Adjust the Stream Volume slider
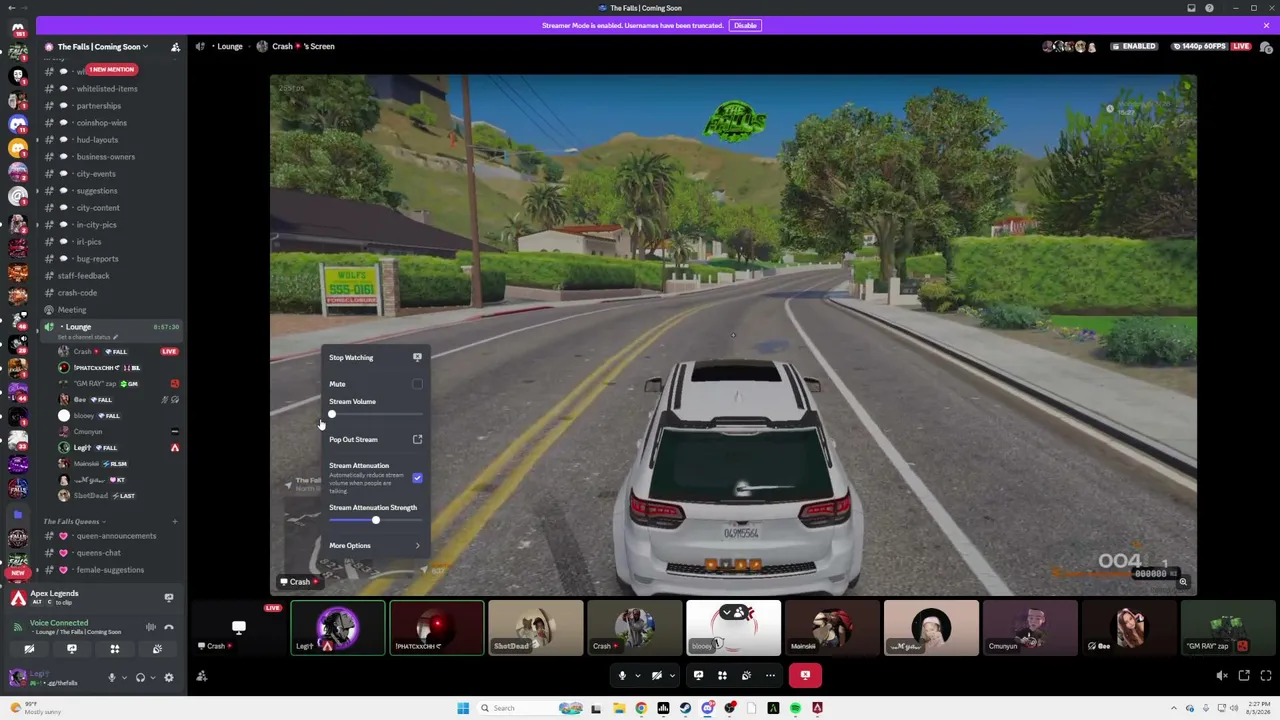The width and height of the screenshot is (1280, 720). 375,414
